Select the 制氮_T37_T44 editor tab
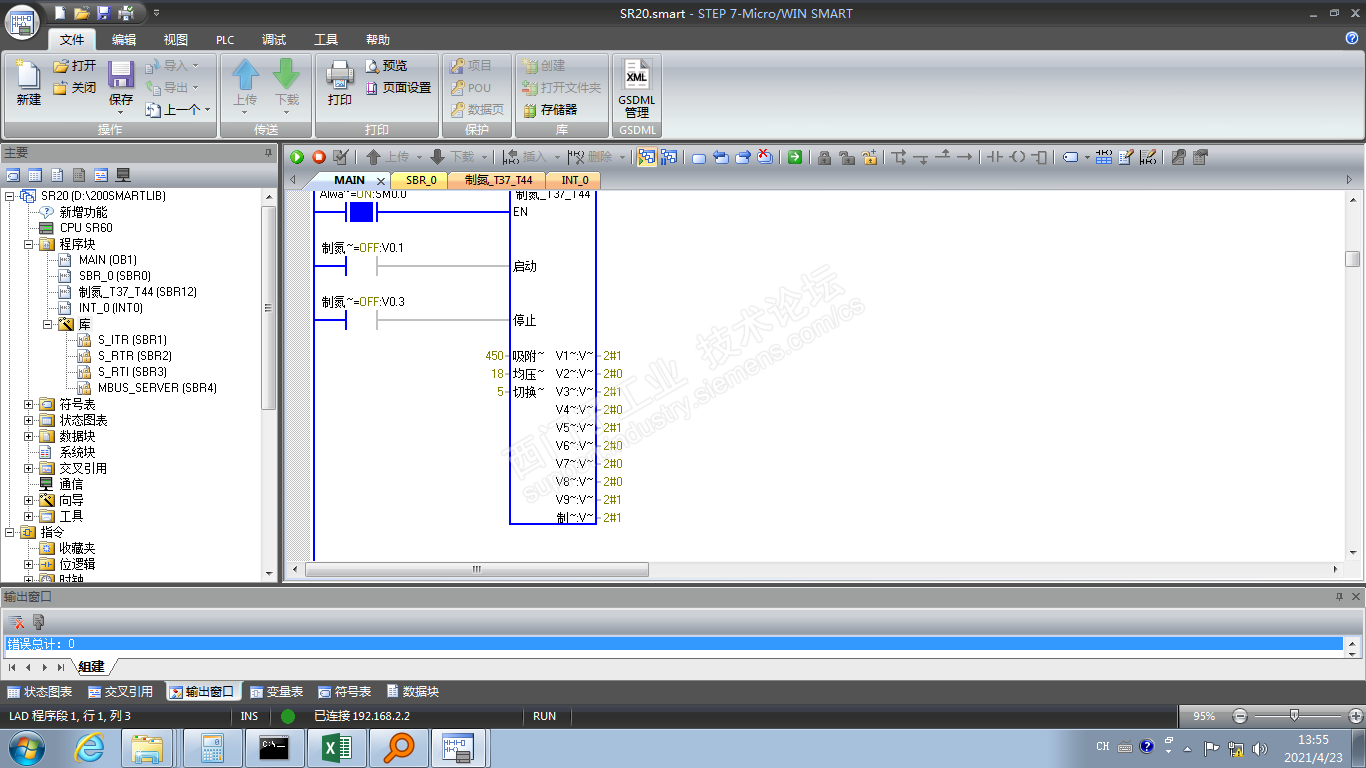This screenshot has height=768, width=1366. coord(498,180)
